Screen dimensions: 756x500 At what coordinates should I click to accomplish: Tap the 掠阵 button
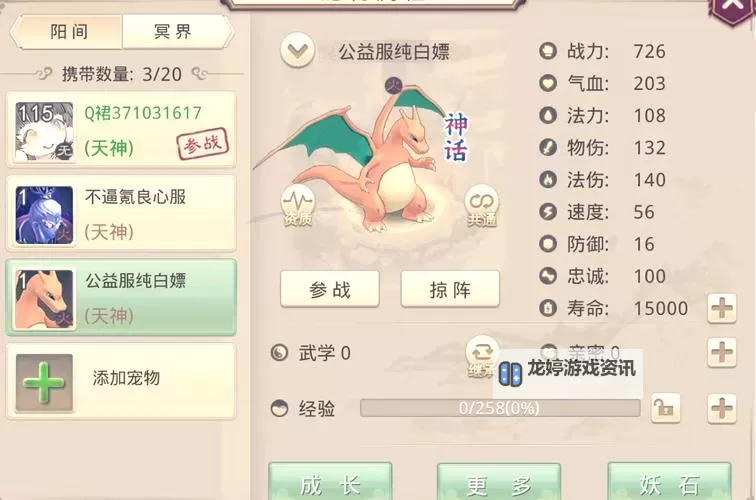pyautogui.click(x=450, y=289)
